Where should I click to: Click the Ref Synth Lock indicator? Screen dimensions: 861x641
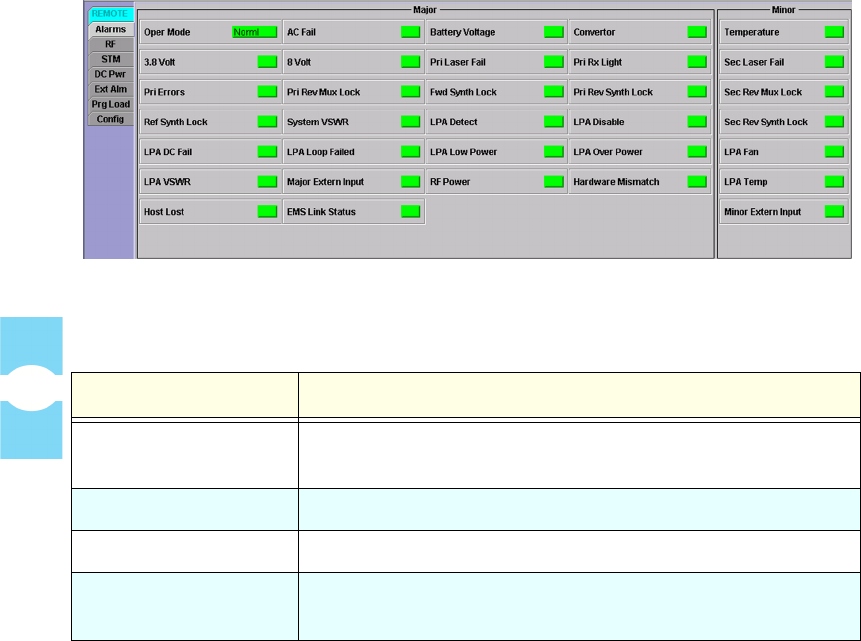pos(267,121)
